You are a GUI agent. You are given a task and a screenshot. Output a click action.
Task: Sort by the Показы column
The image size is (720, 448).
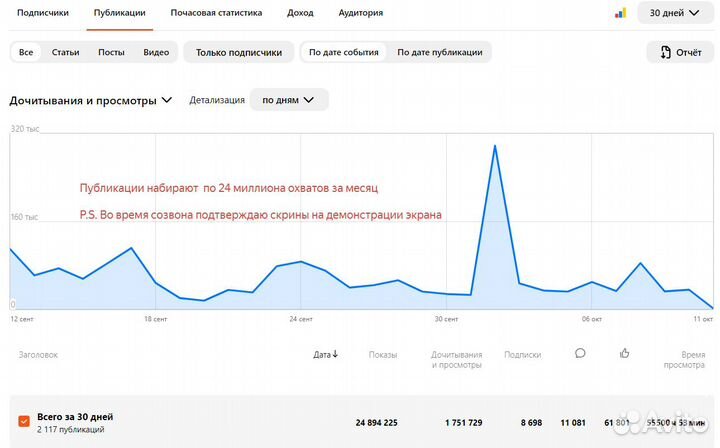[x=382, y=355]
